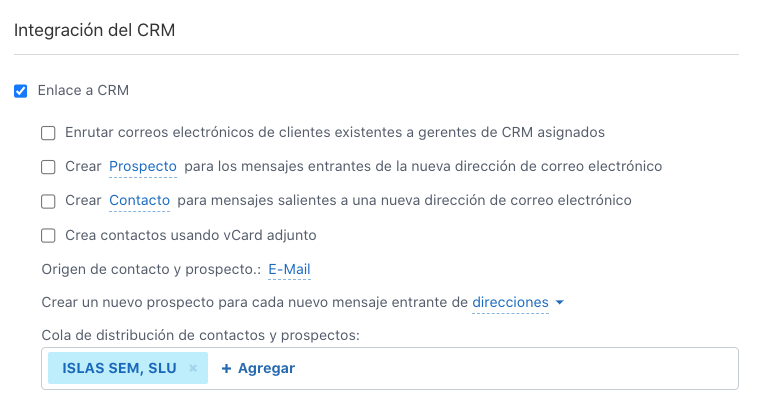Open the Contacto entity type selector

point(140,200)
